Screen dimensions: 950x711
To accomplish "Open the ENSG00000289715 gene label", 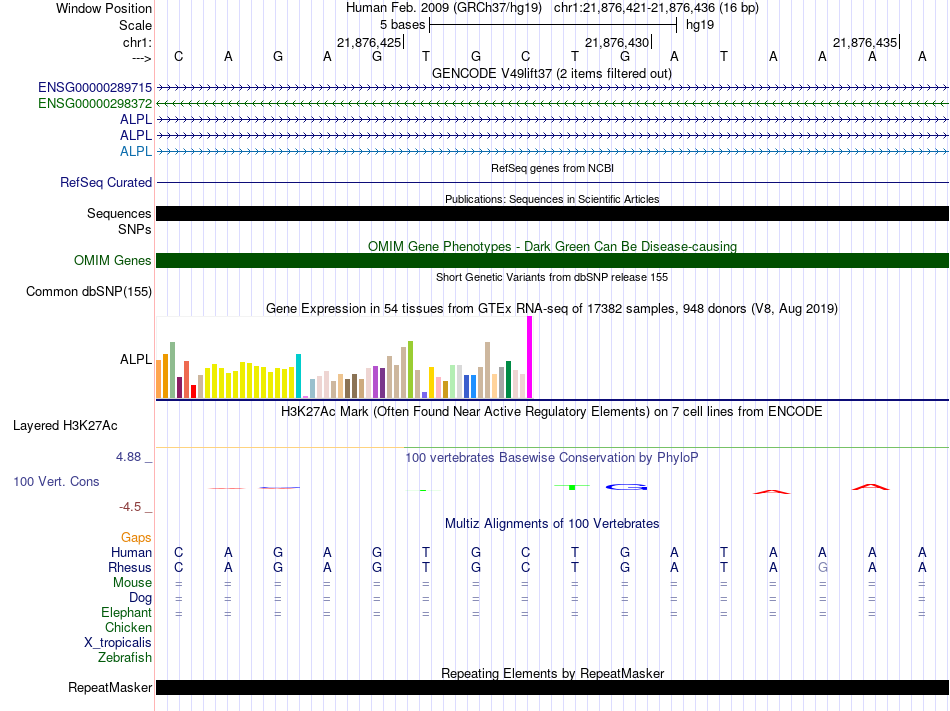I will (x=95, y=88).
